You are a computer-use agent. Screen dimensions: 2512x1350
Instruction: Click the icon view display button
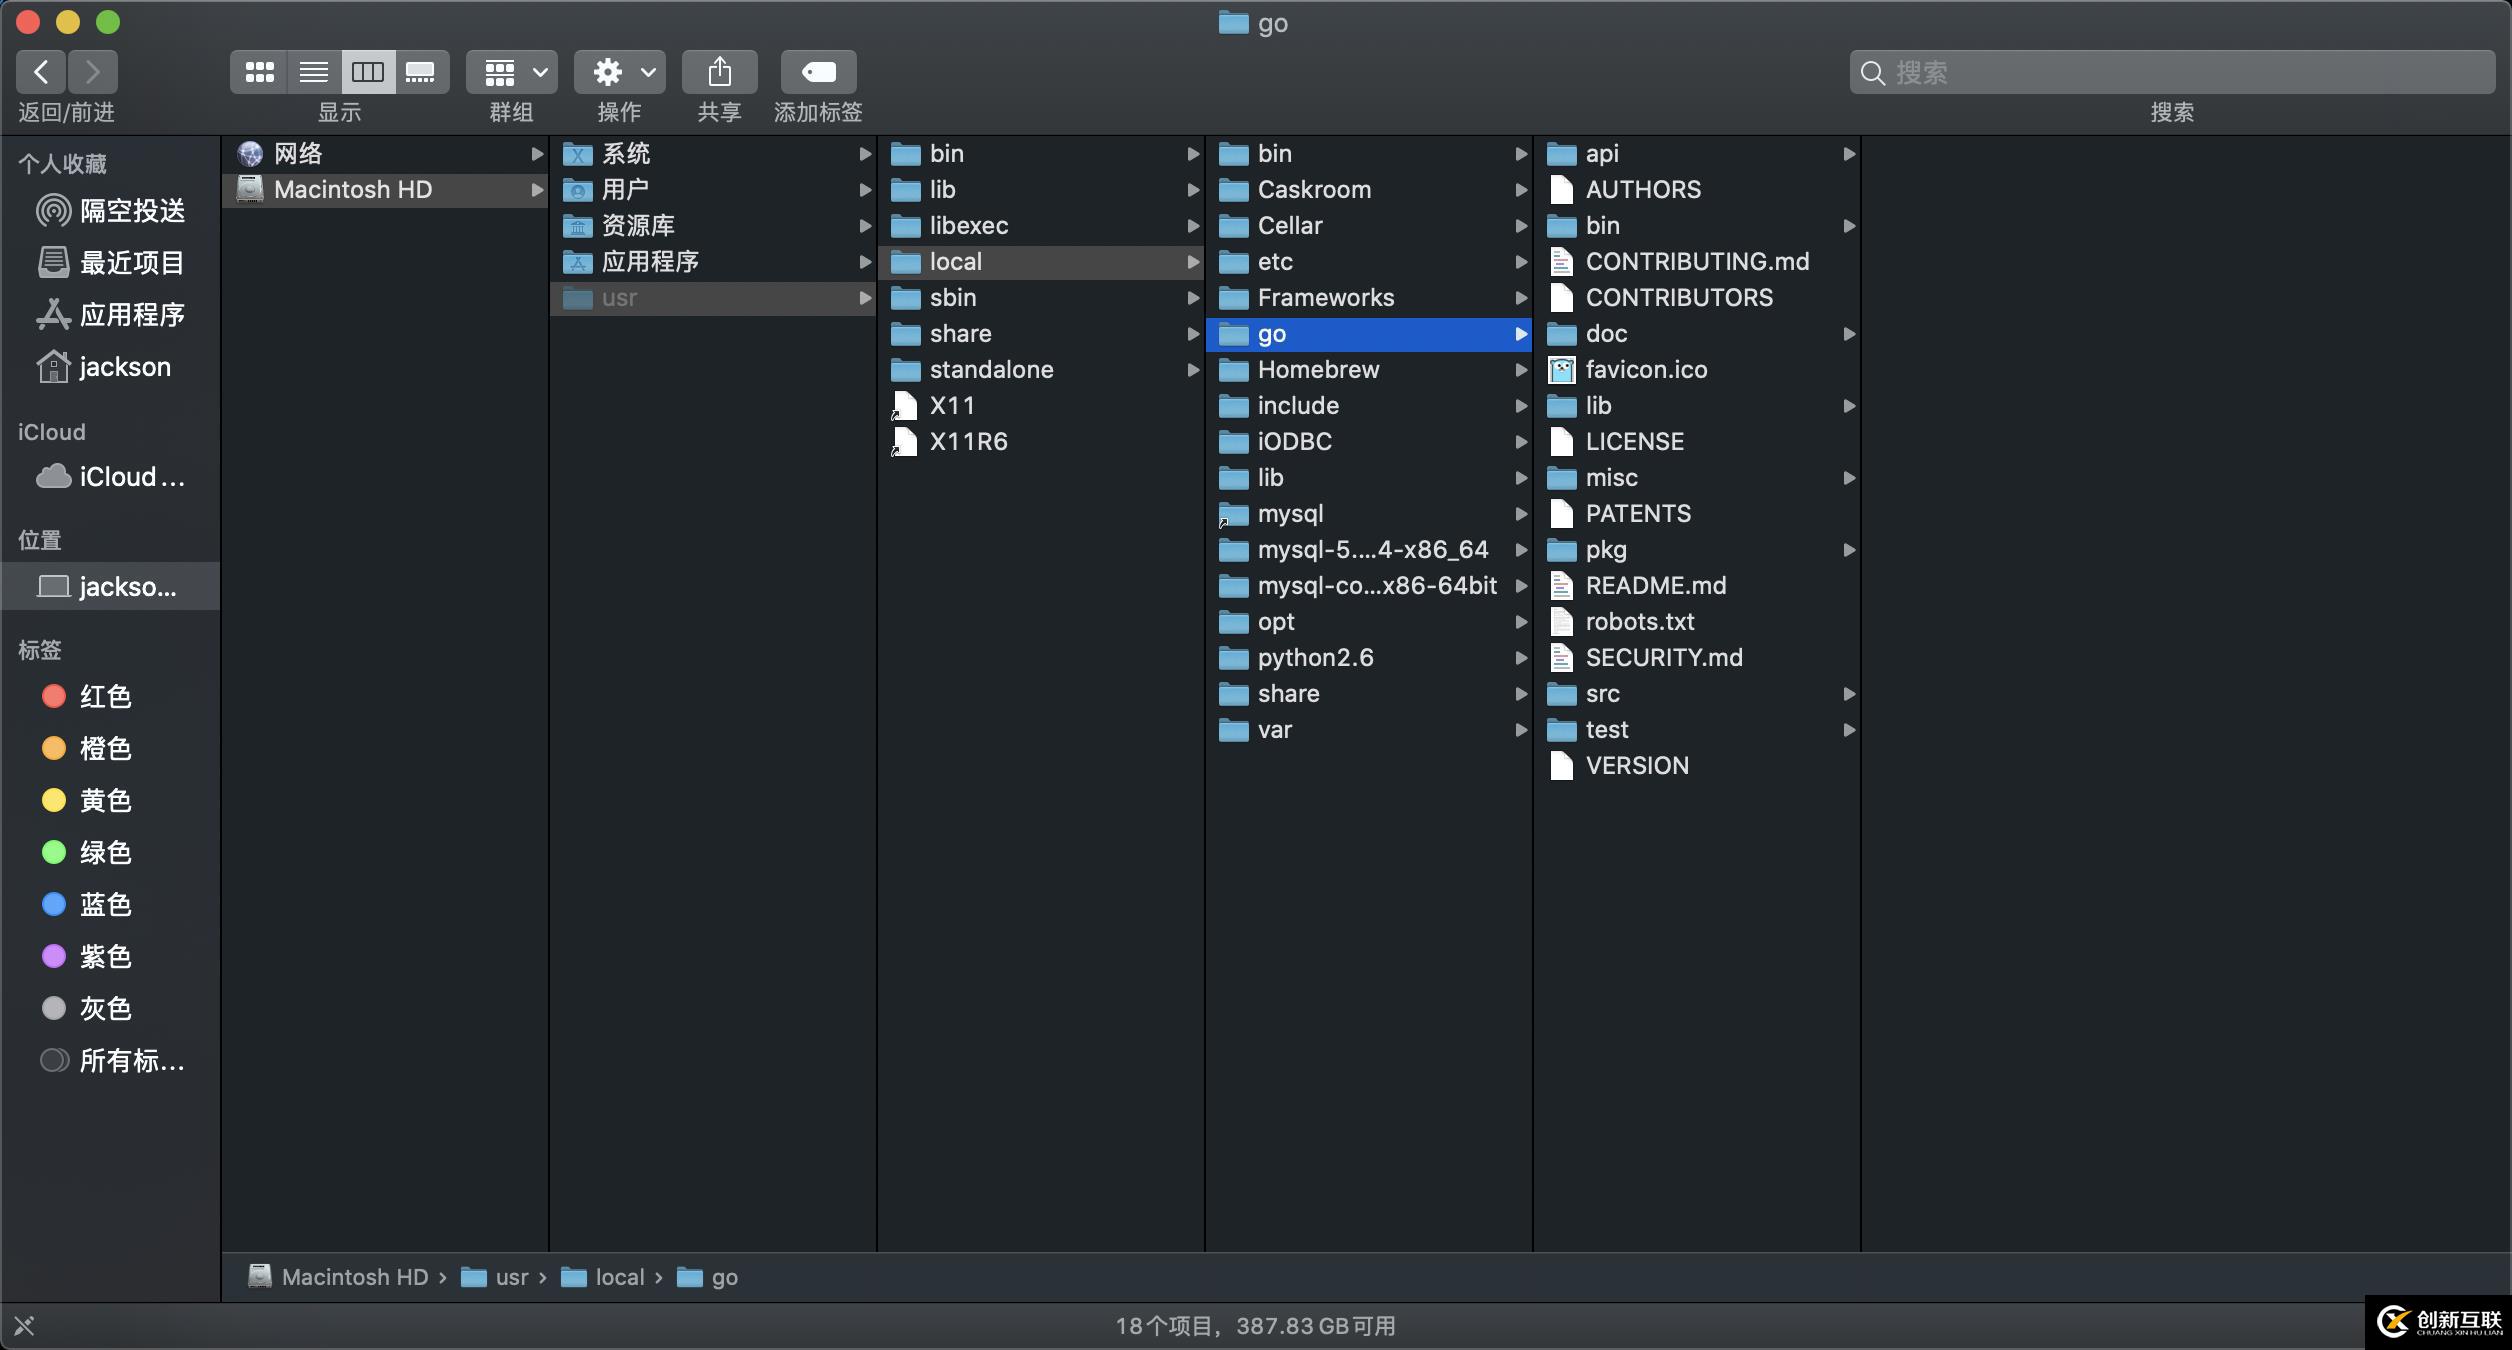click(x=259, y=70)
